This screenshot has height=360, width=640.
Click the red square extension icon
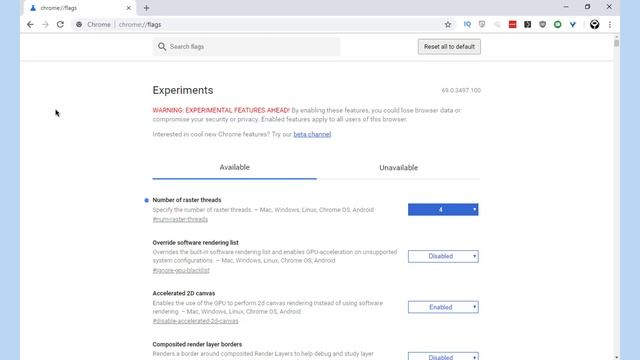[x=512, y=24]
